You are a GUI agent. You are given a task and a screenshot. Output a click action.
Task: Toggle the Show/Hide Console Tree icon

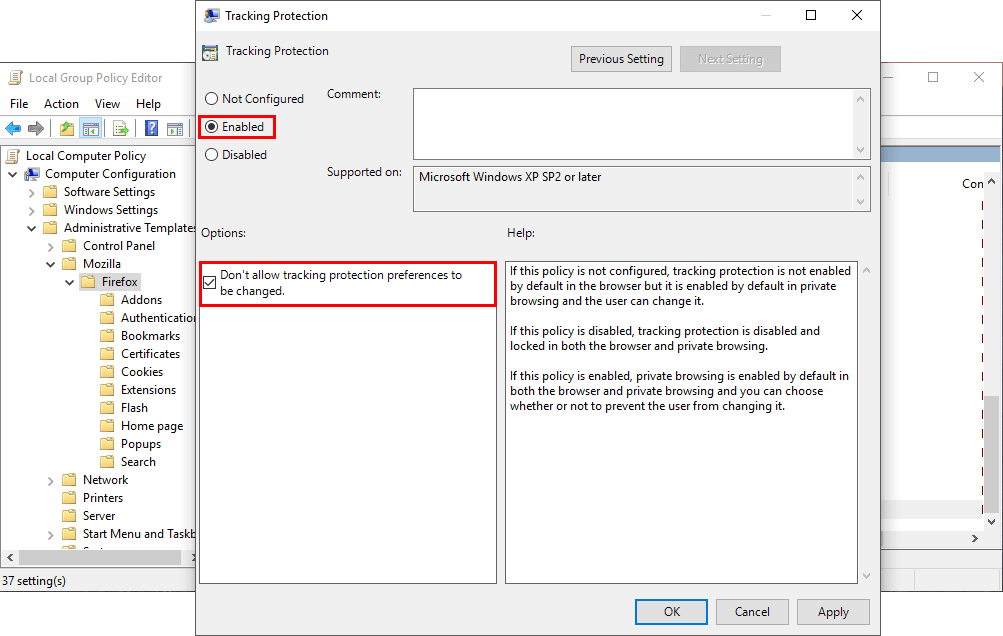(91, 127)
